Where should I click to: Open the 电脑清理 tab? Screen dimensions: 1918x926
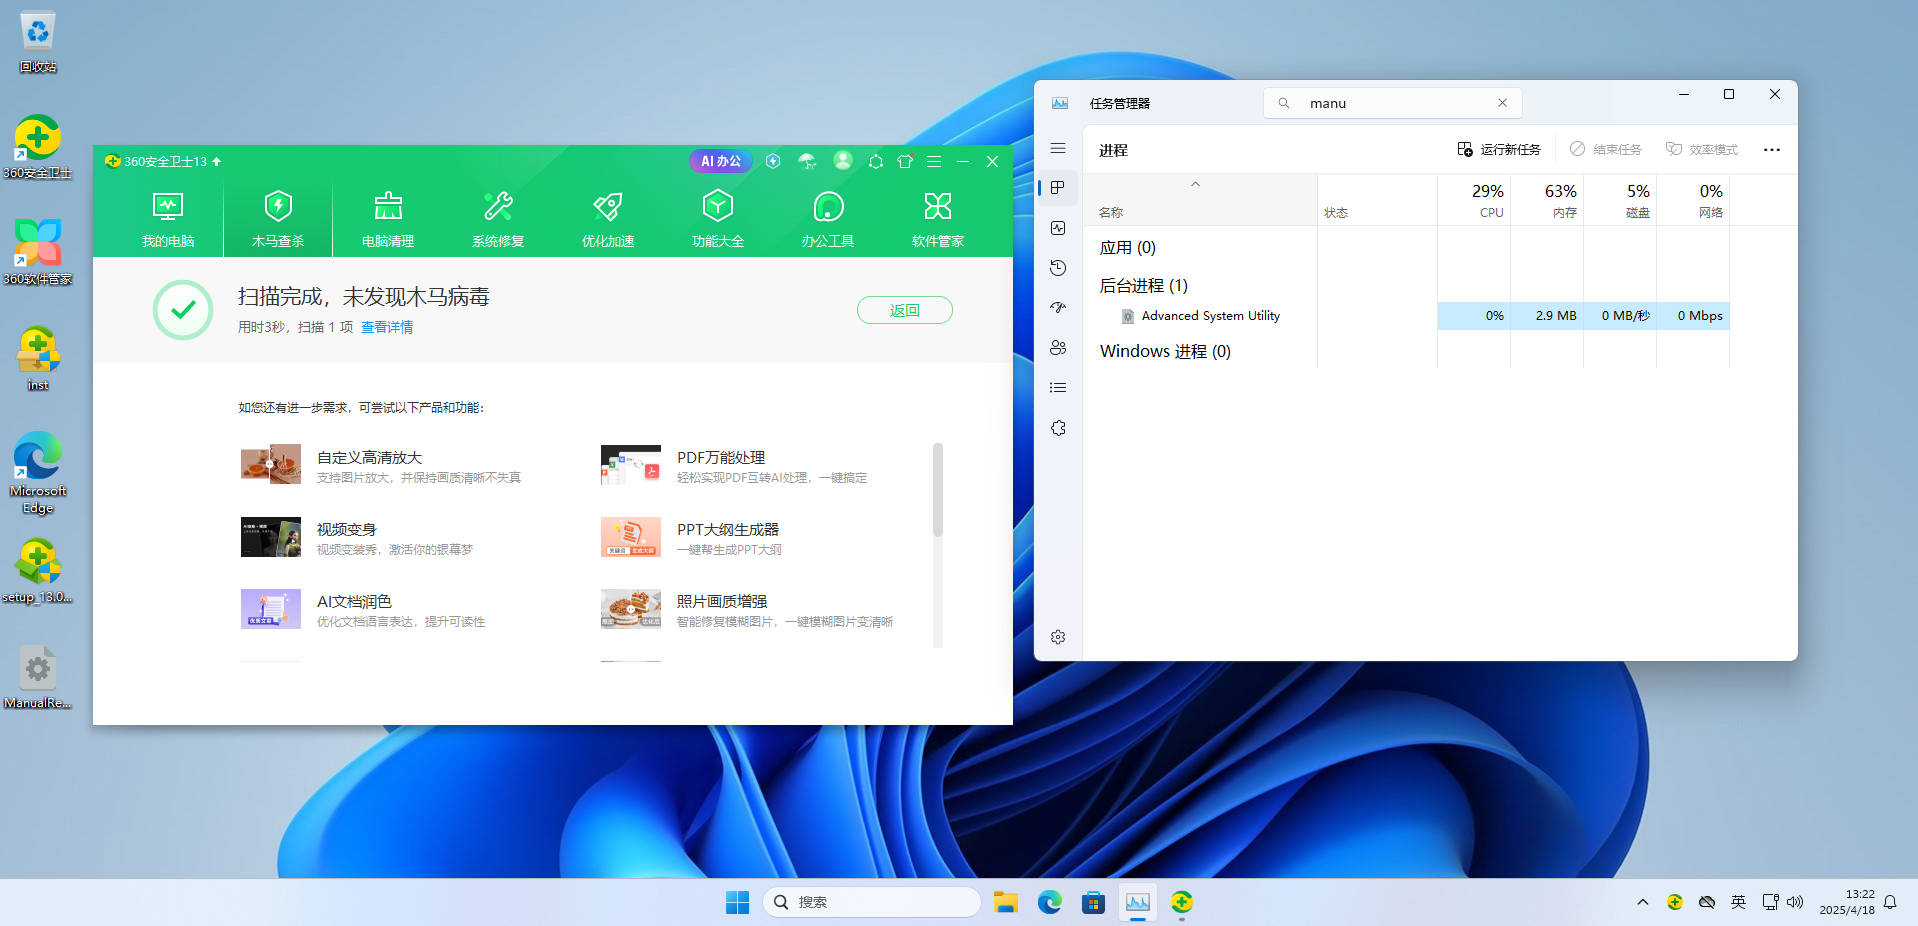pos(388,219)
